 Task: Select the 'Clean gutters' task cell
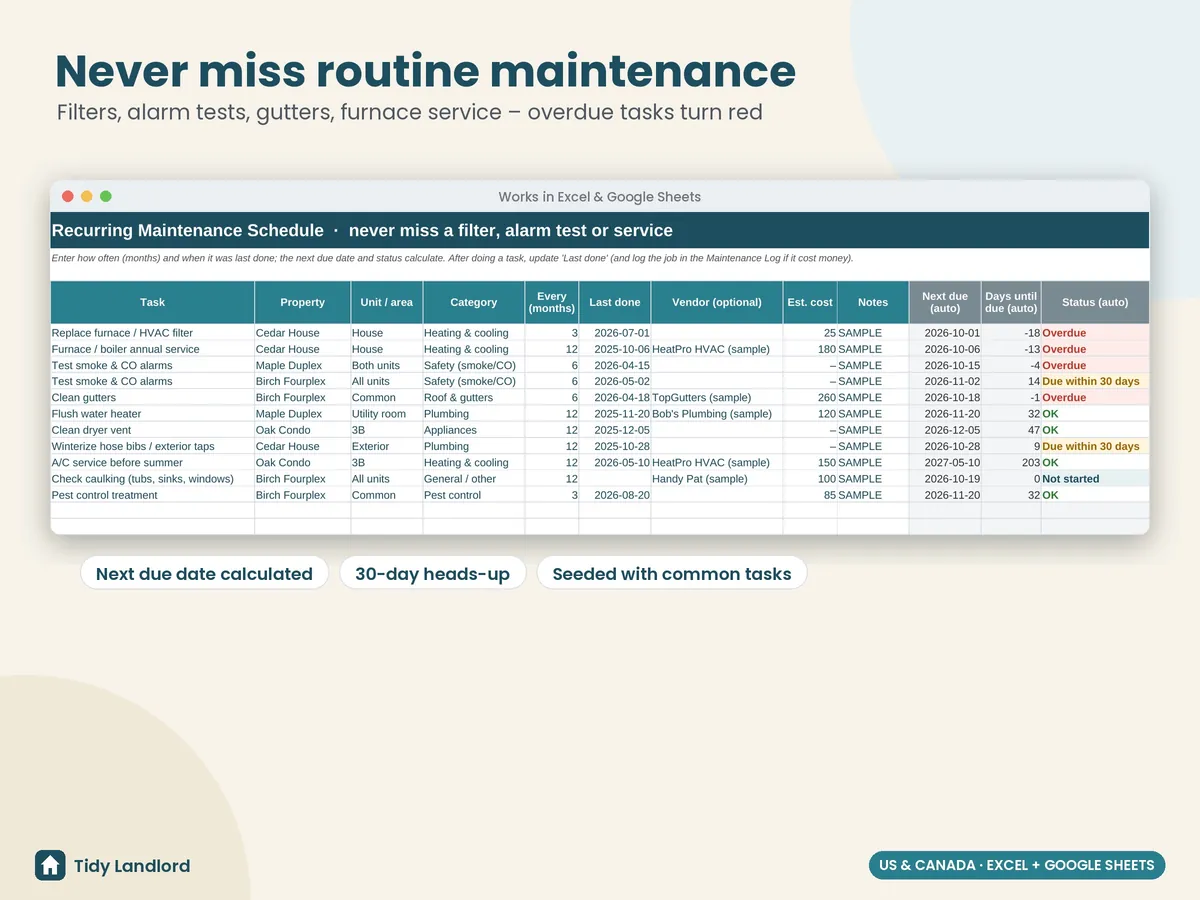pyautogui.click(x=153, y=398)
